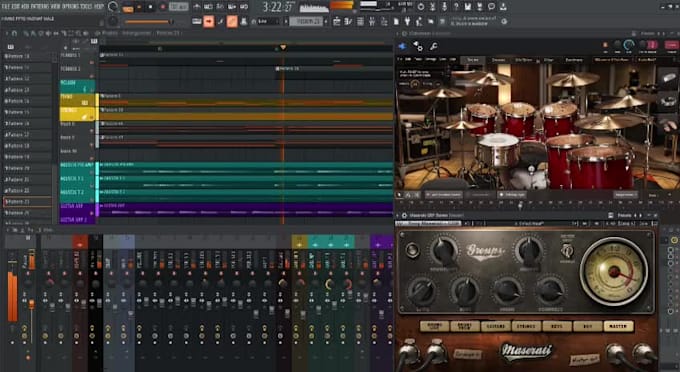Screen dimensions: 680x372
Task: Click Maserati GRP round power button
Action: 412,250
